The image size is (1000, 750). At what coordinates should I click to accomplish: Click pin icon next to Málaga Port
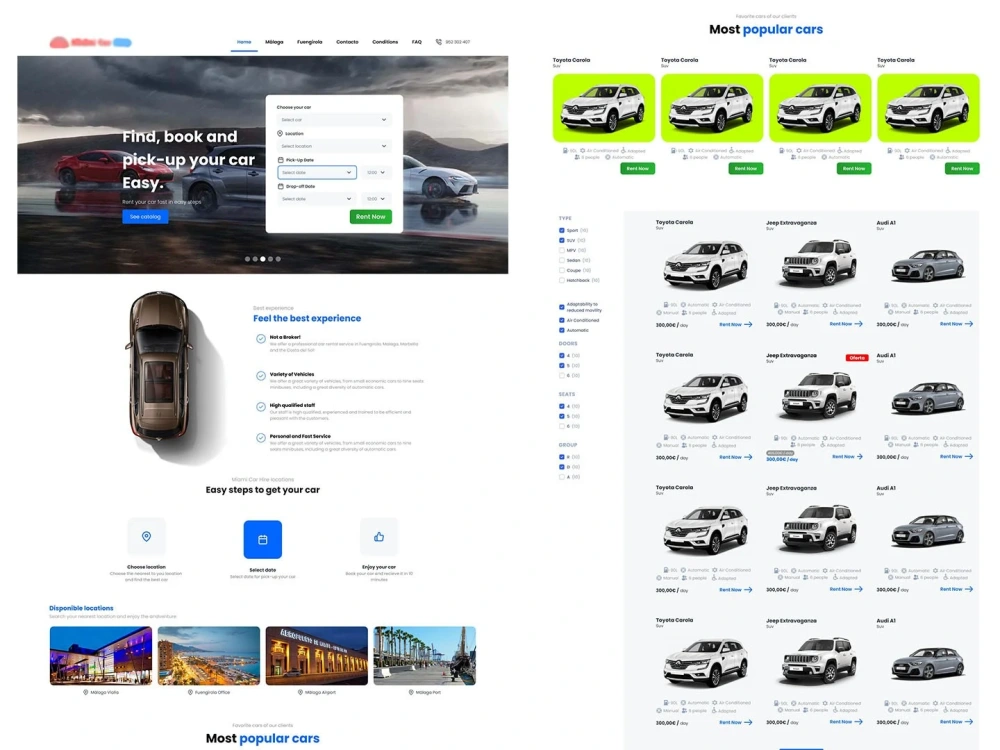click(411, 692)
